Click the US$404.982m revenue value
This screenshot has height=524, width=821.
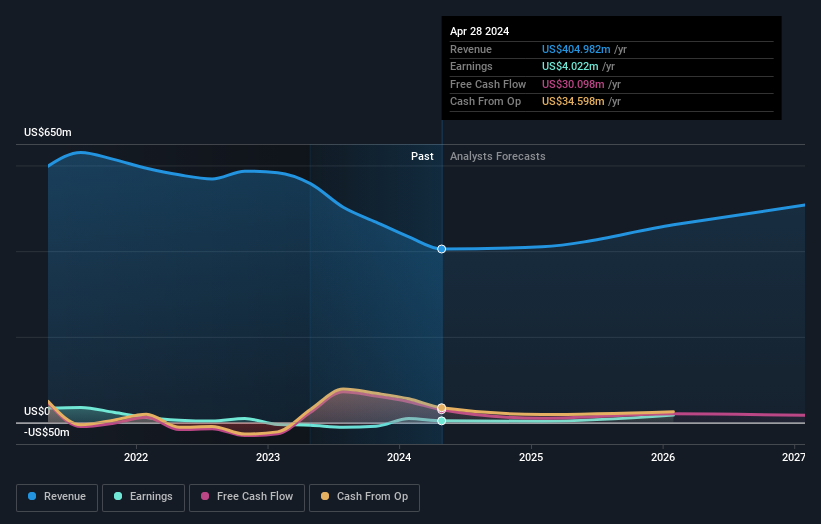[576, 49]
